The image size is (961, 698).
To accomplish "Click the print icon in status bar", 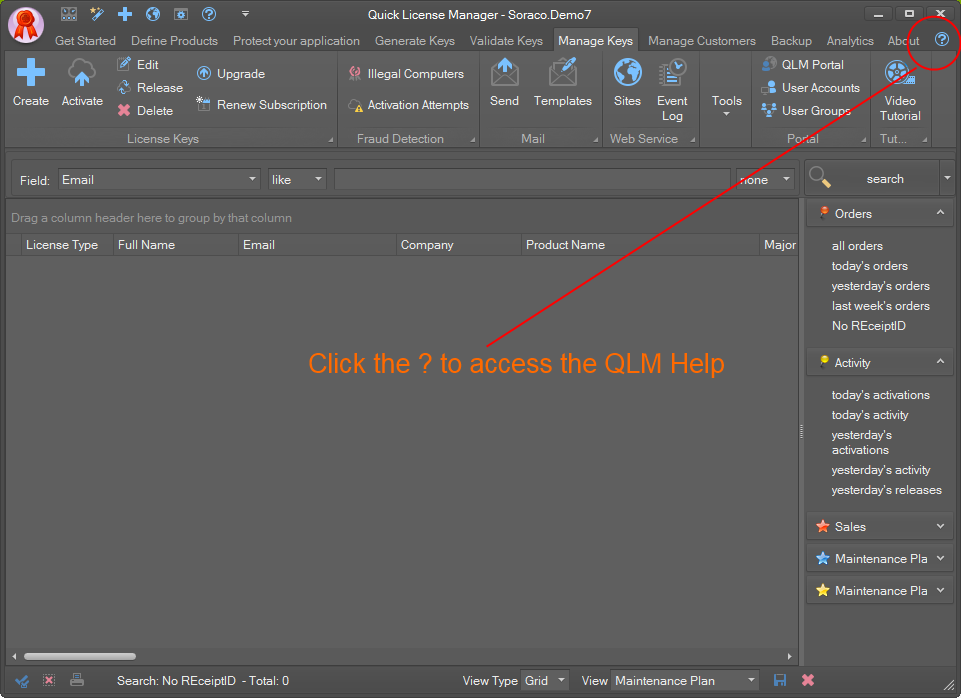I will click(x=77, y=680).
